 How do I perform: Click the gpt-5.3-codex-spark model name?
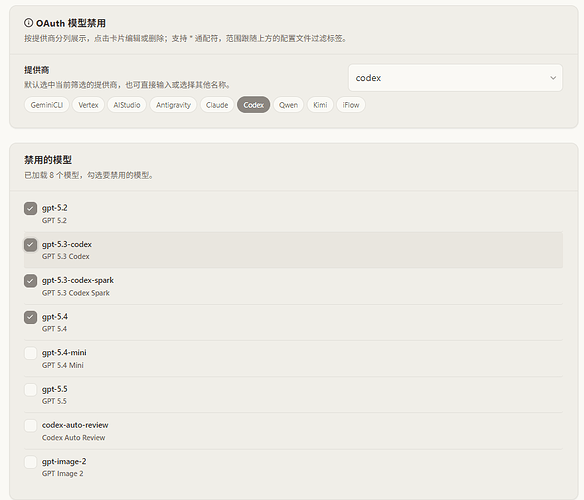78,280
